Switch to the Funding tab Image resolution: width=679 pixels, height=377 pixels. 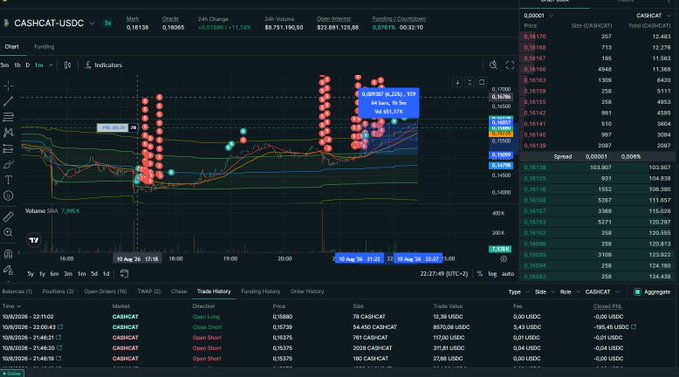coord(44,47)
